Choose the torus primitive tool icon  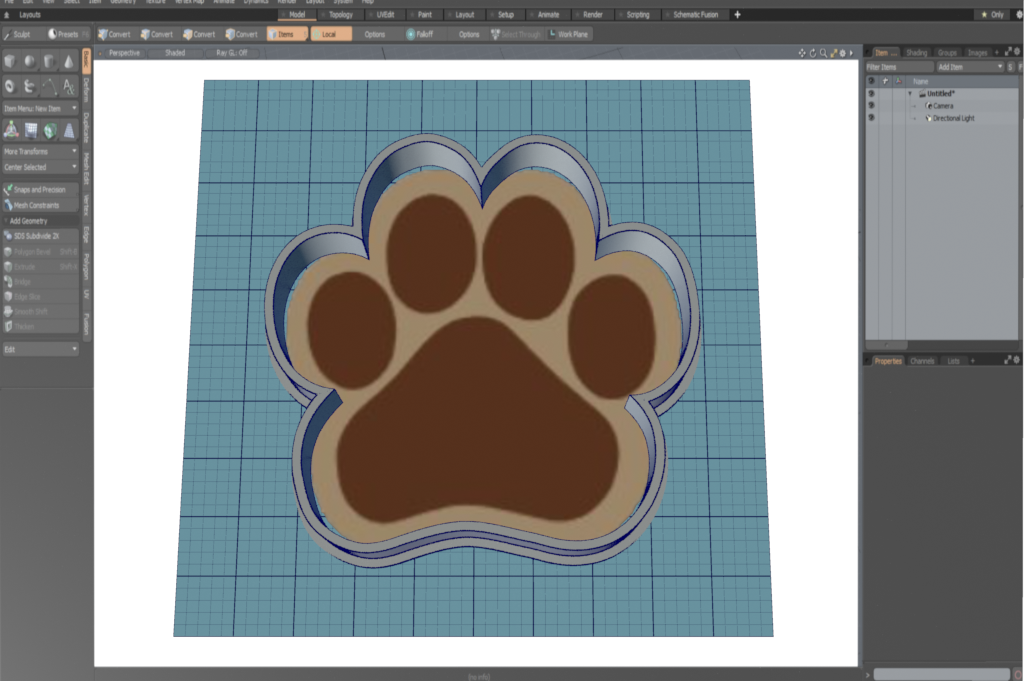click(x=10, y=87)
